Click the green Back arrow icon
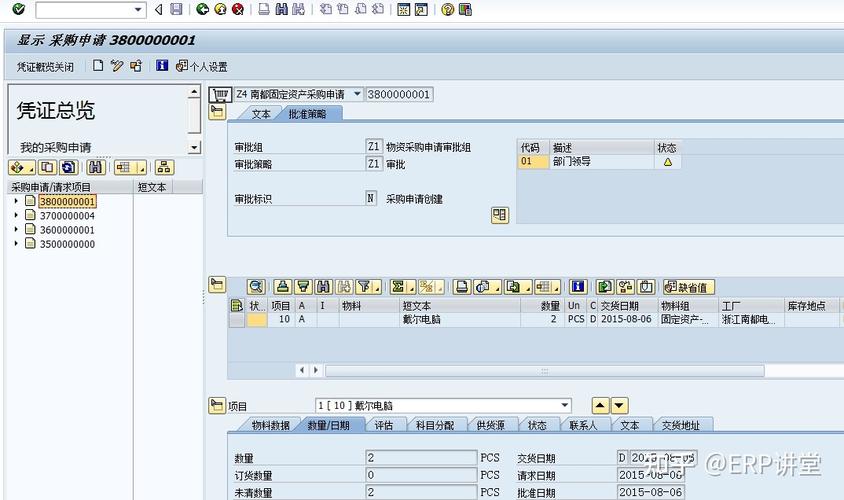This screenshot has width=844, height=500. click(202, 9)
